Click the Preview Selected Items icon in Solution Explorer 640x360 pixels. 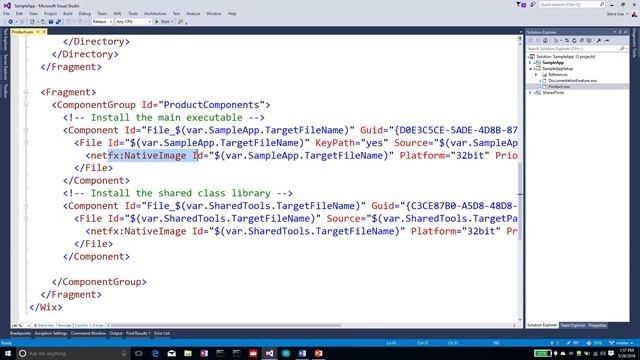point(607,40)
